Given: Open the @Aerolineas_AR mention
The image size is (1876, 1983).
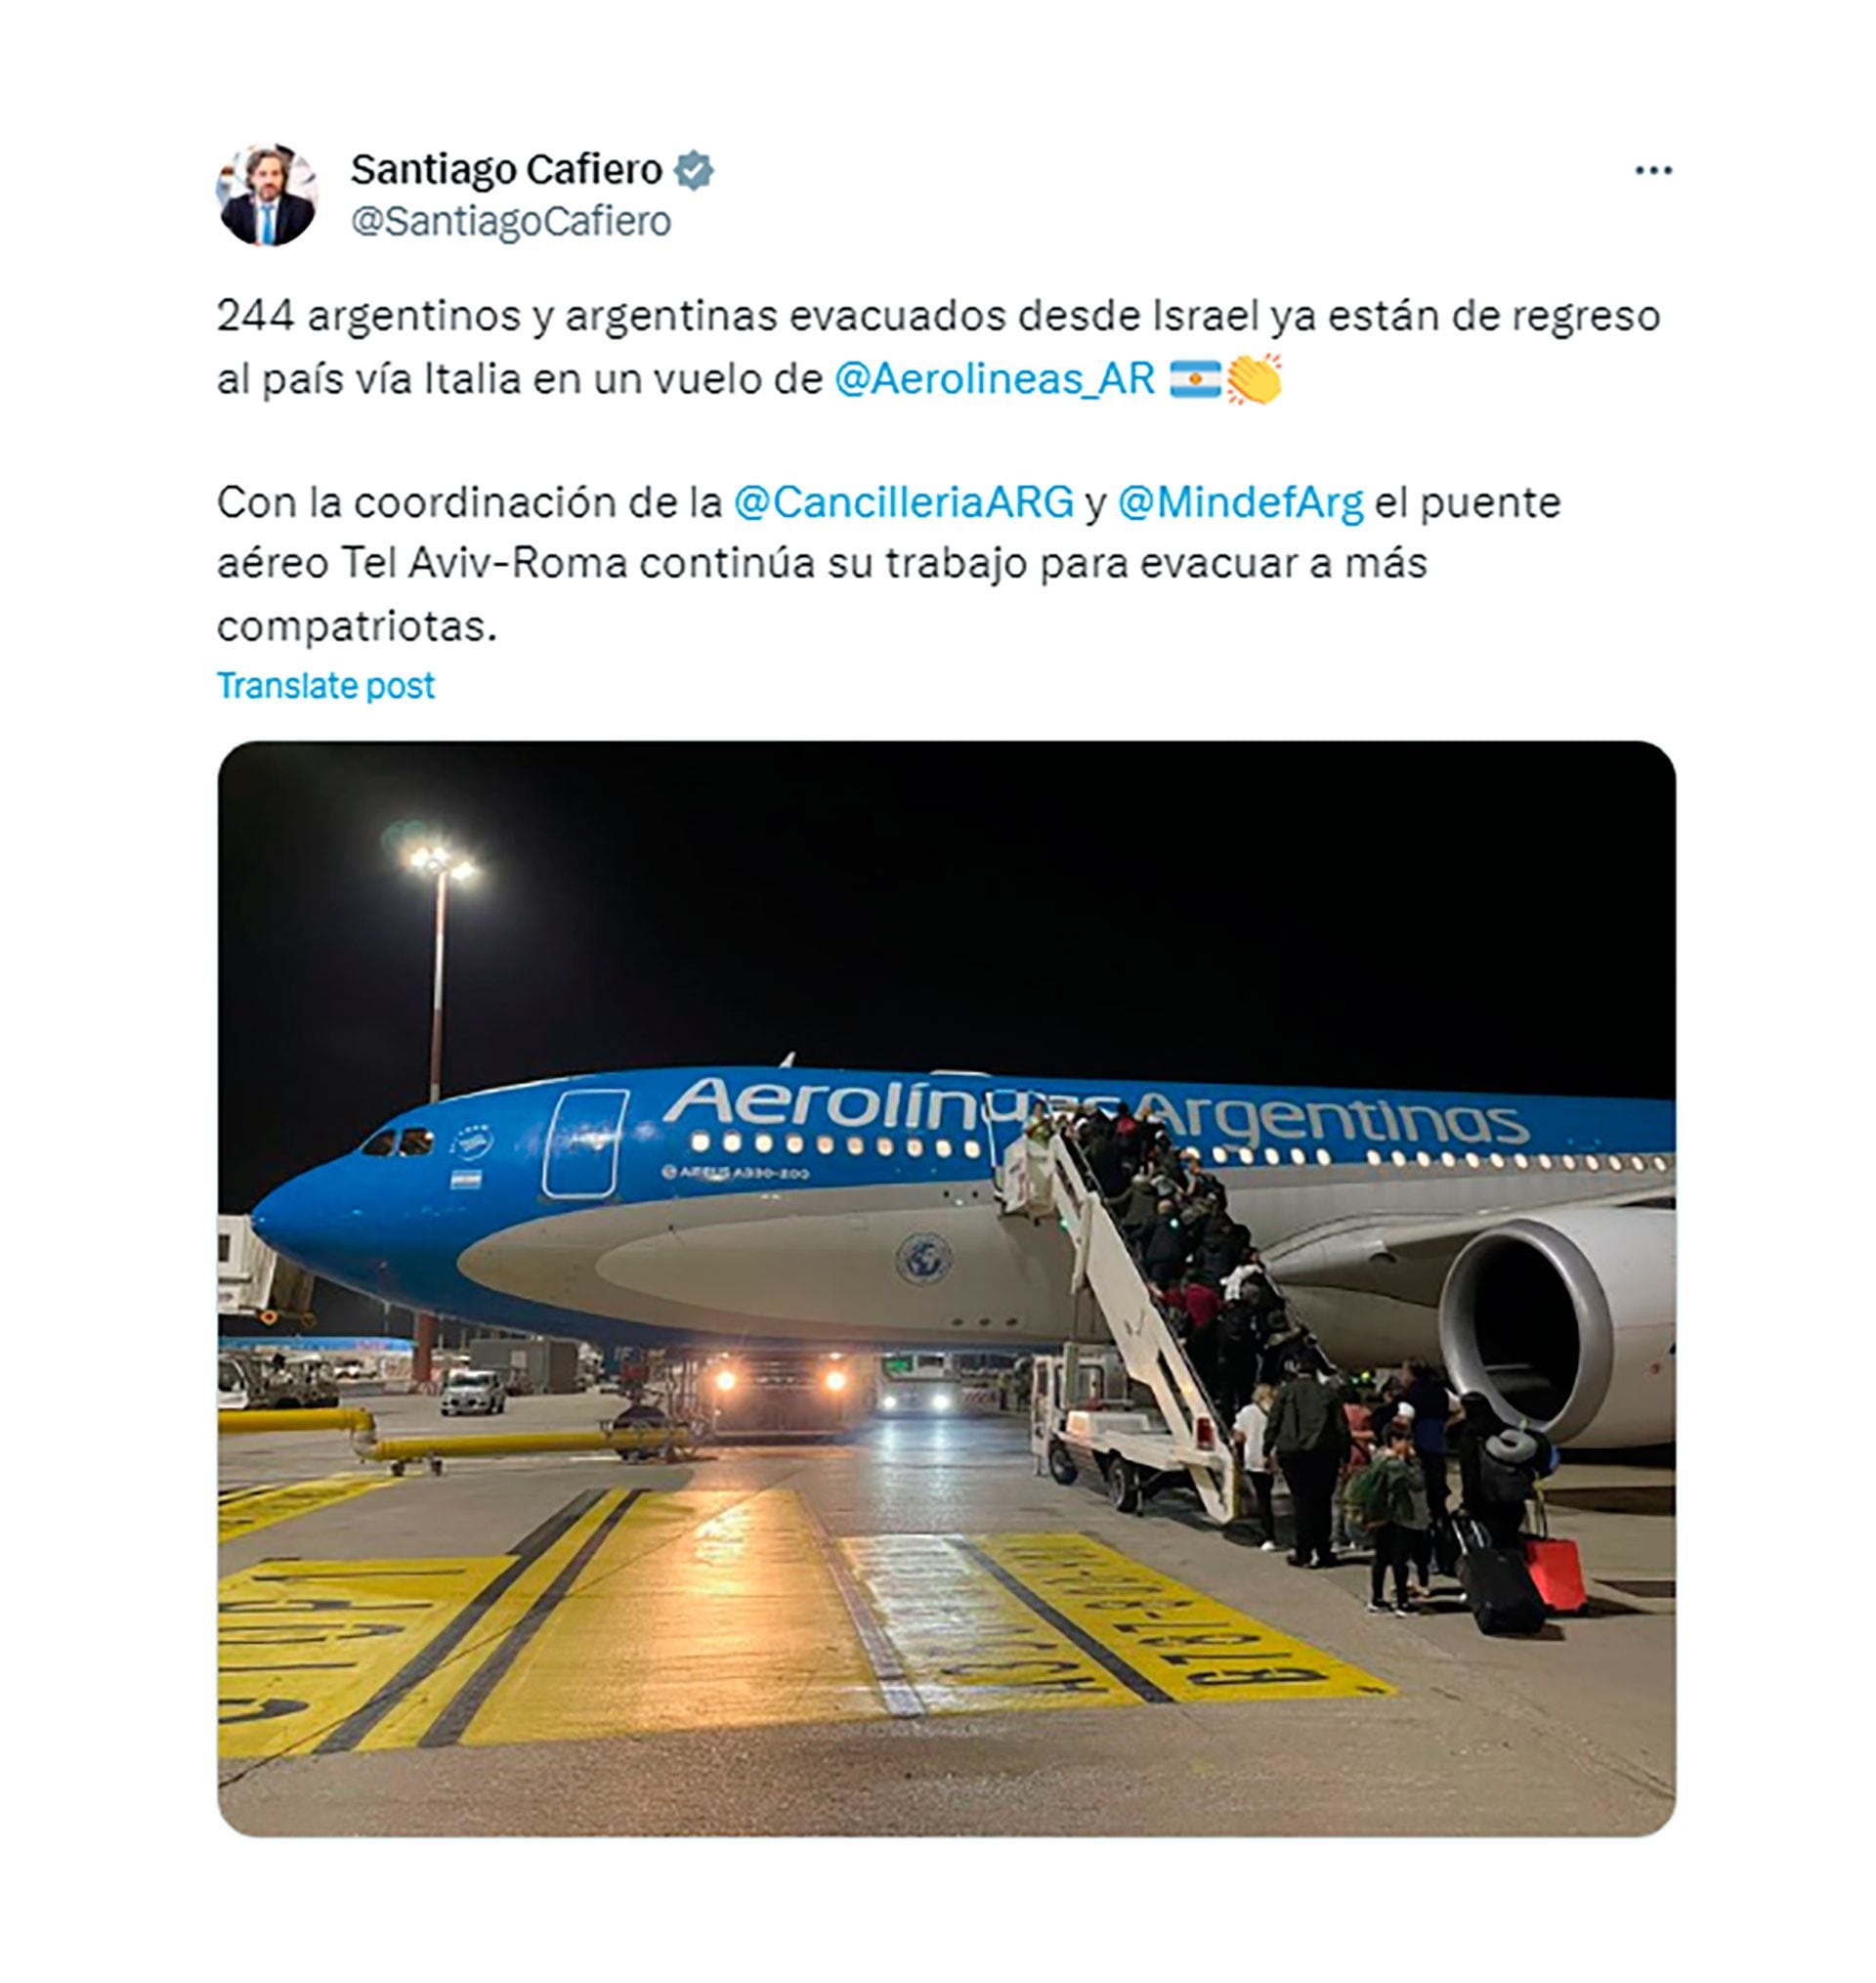Looking at the screenshot, I should point(994,380).
